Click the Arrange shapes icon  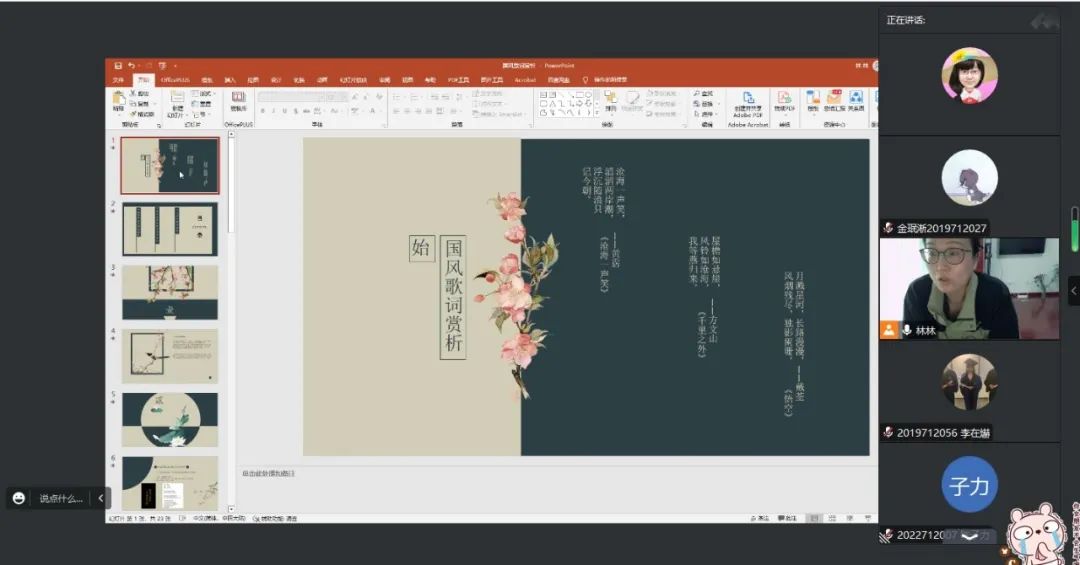click(608, 100)
